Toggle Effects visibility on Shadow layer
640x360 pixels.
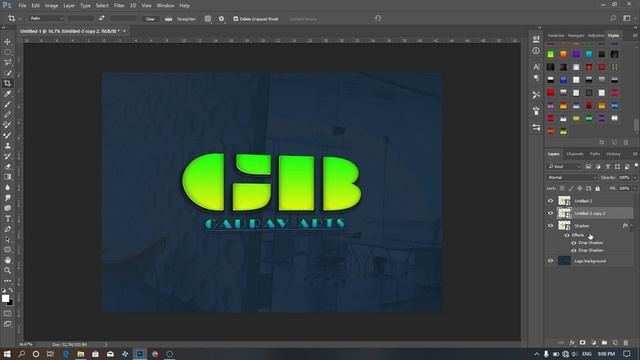click(x=567, y=236)
